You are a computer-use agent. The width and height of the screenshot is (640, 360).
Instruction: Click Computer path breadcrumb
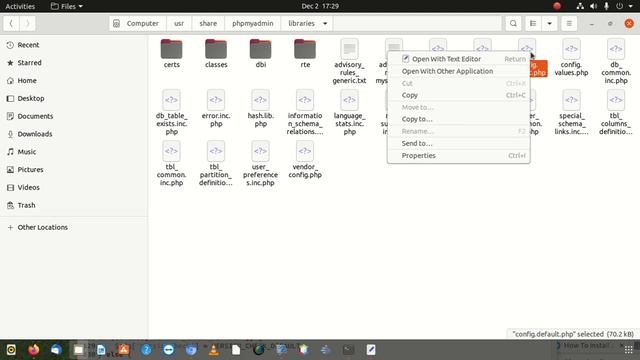click(x=138, y=23)
